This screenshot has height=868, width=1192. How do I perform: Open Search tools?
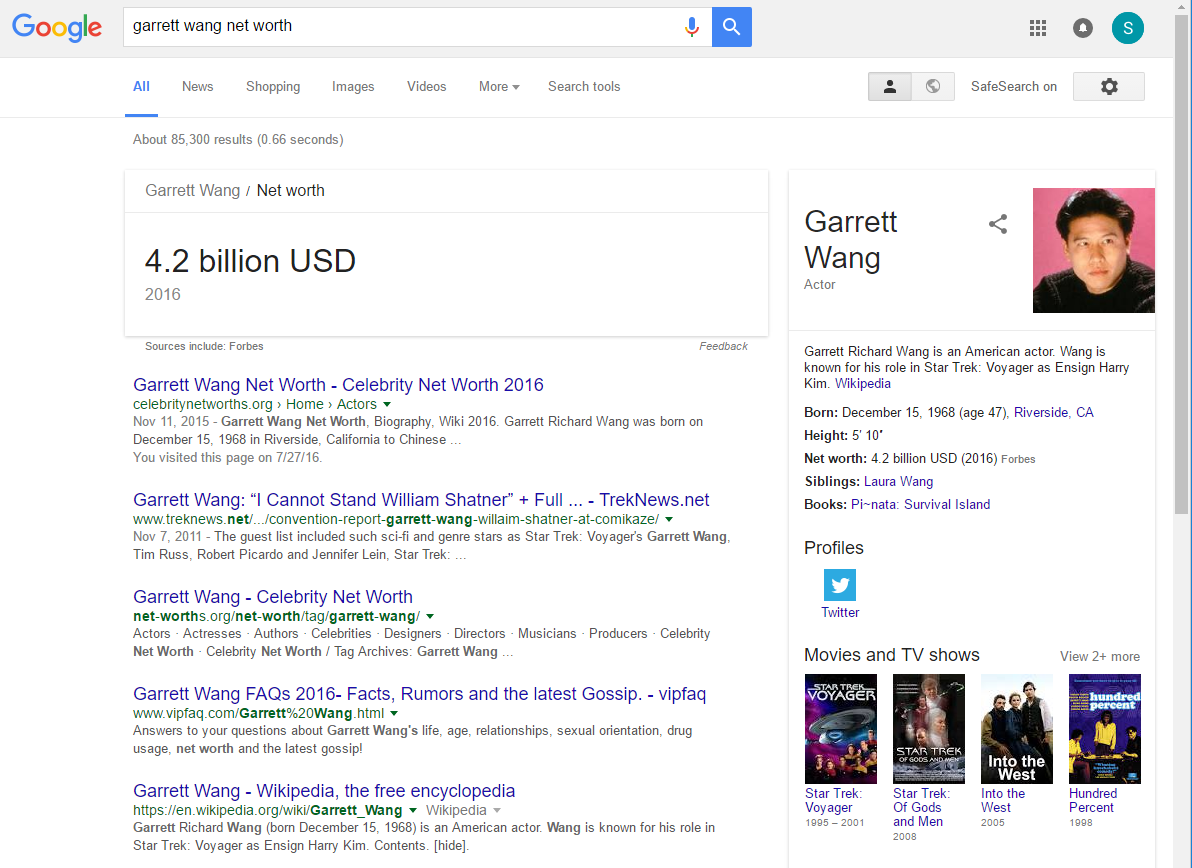[x=584, y=87]
